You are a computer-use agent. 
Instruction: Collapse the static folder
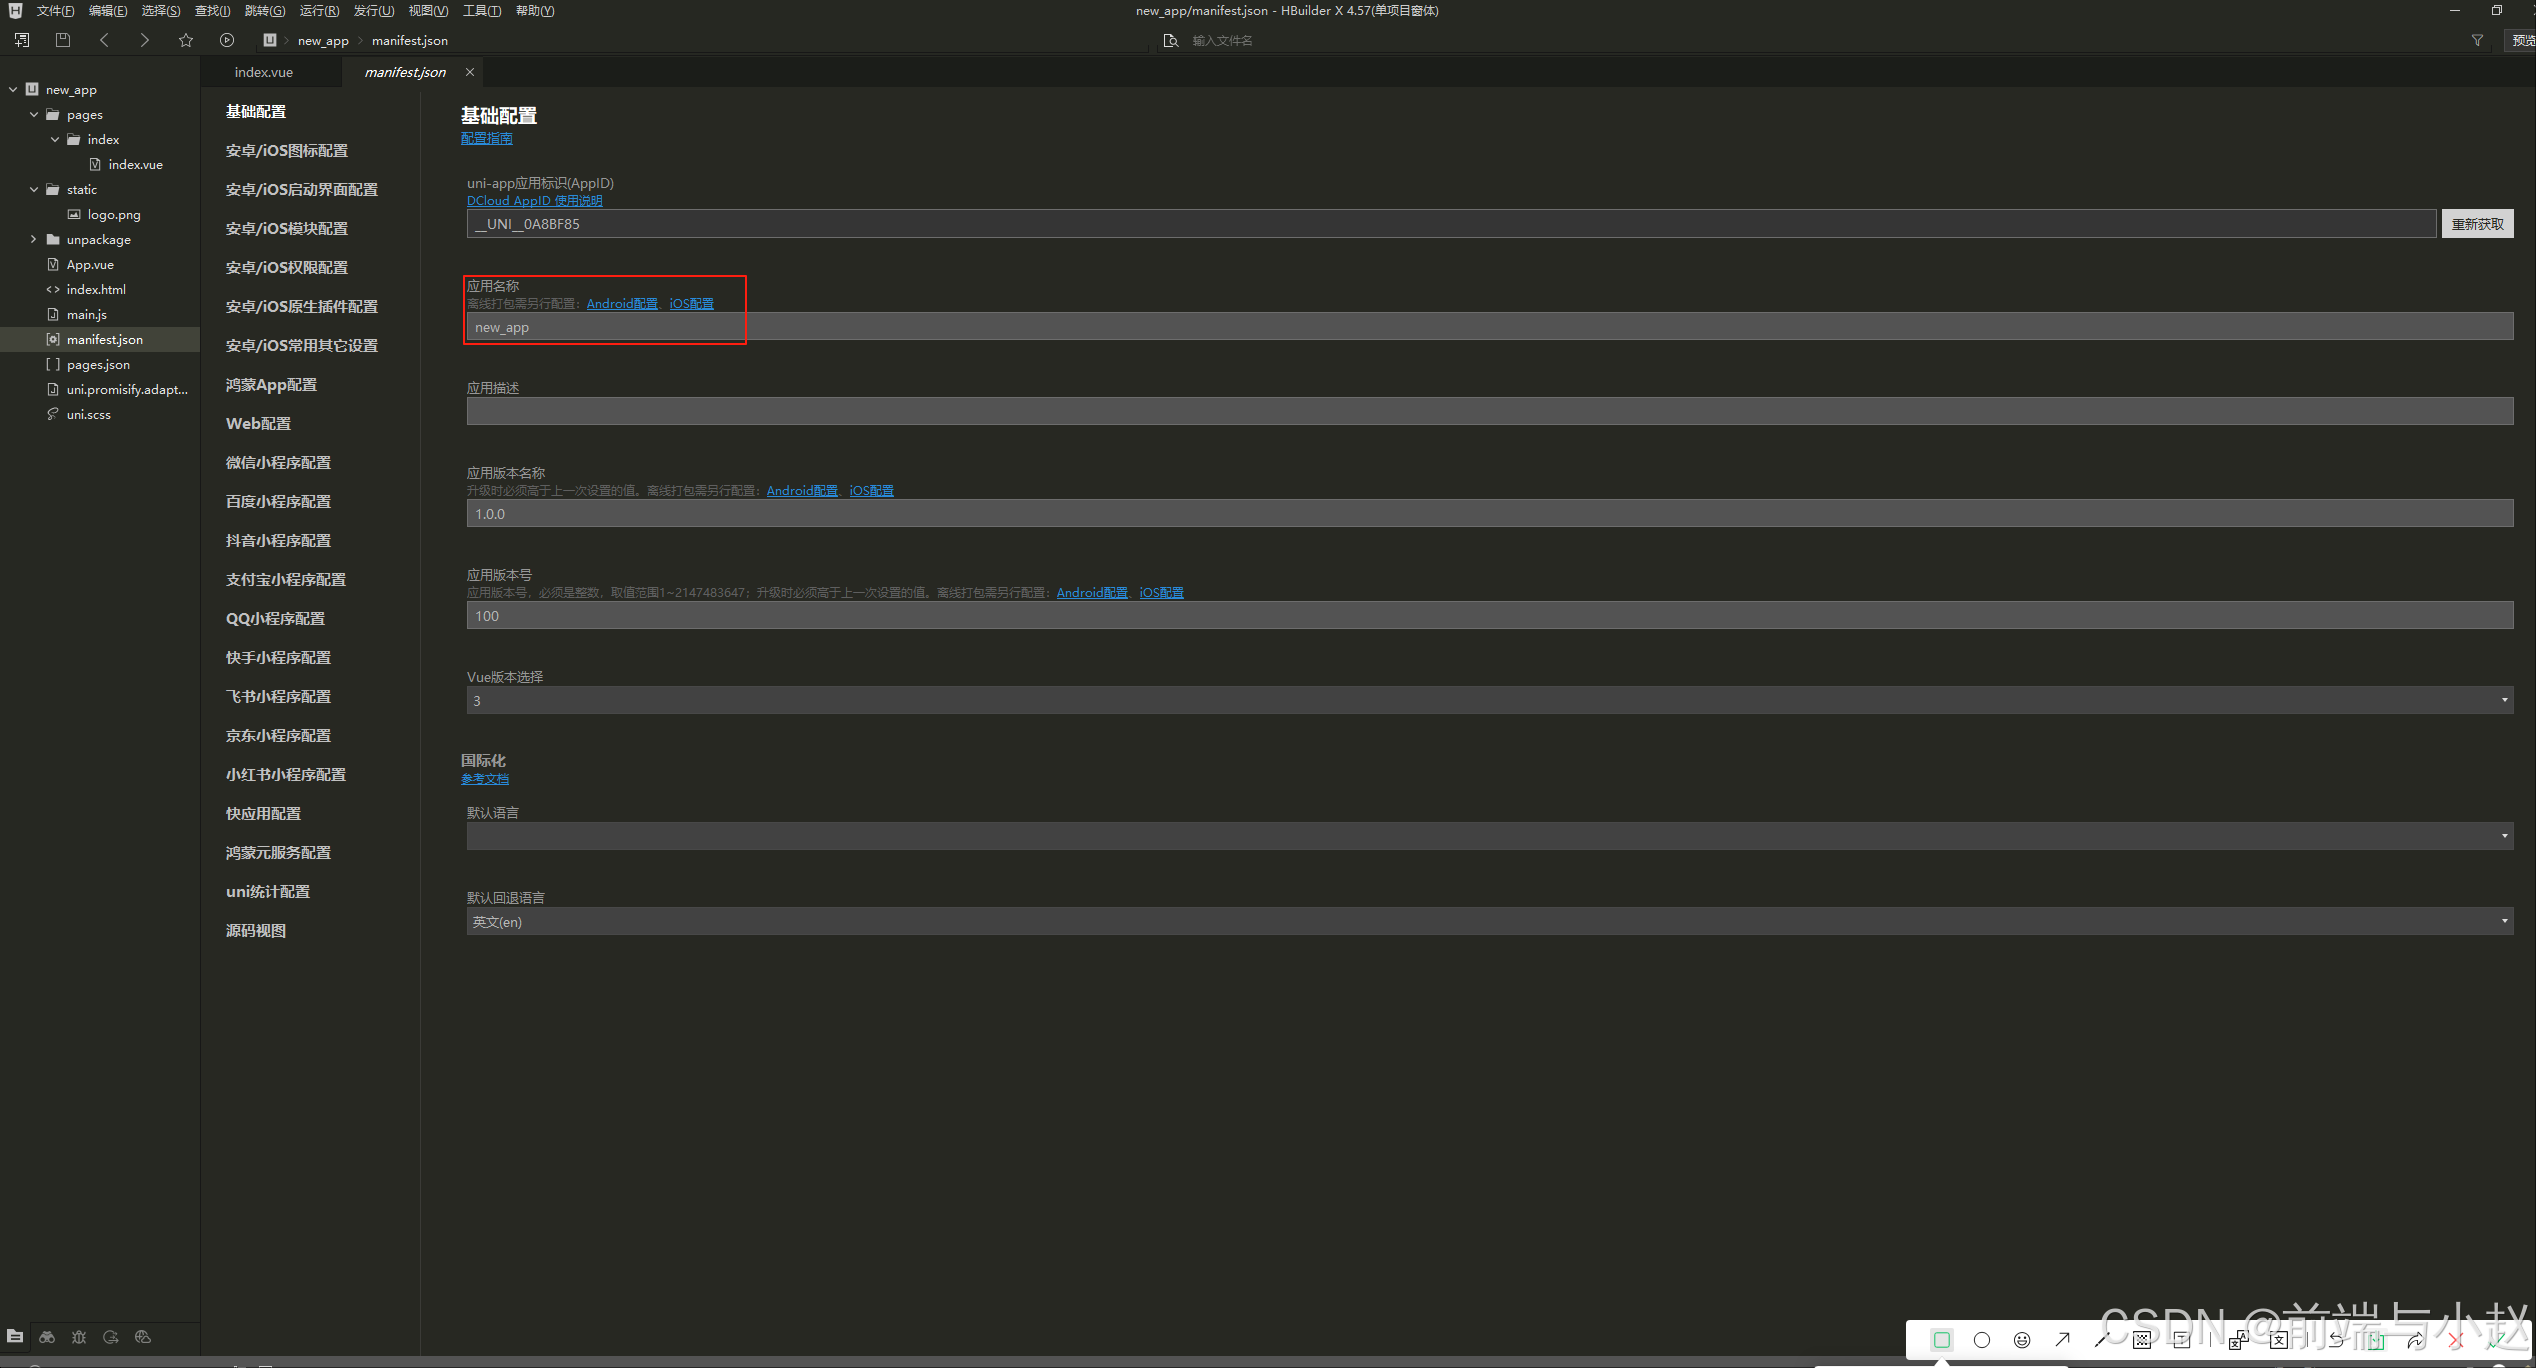coord(33,189)
